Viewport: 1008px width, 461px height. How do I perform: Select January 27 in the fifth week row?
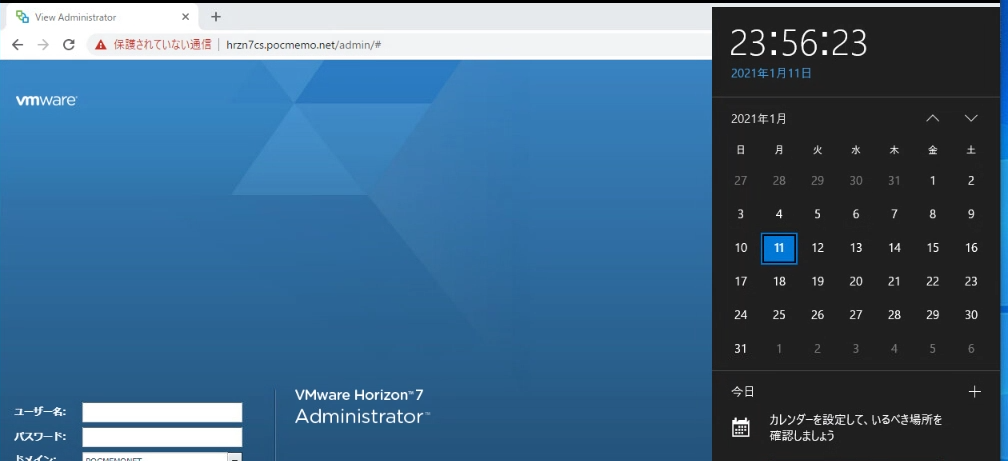pos(856,315)
